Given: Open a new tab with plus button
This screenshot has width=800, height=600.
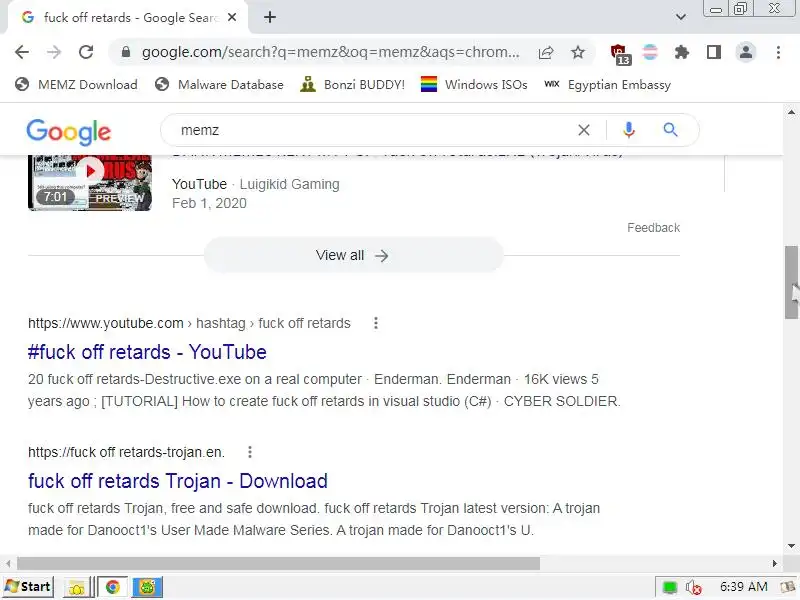Looking at the screenshot, I should click(x=270, y=17).
